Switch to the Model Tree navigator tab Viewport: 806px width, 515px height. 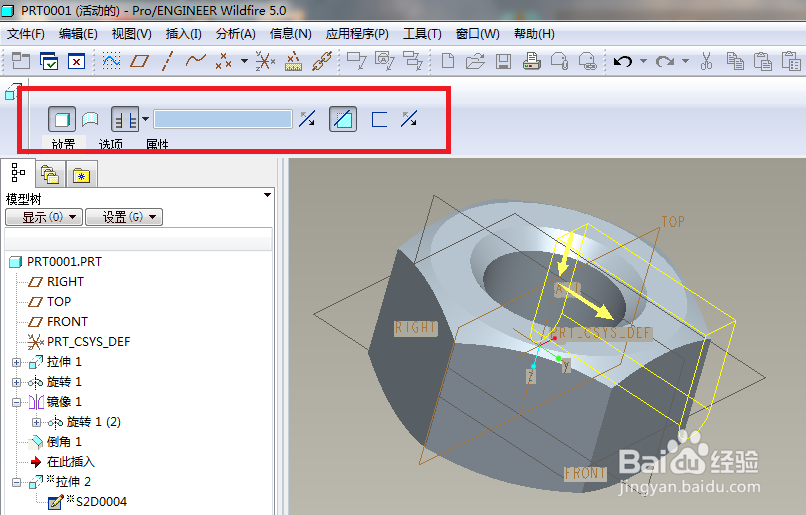[x=19, y=173]
